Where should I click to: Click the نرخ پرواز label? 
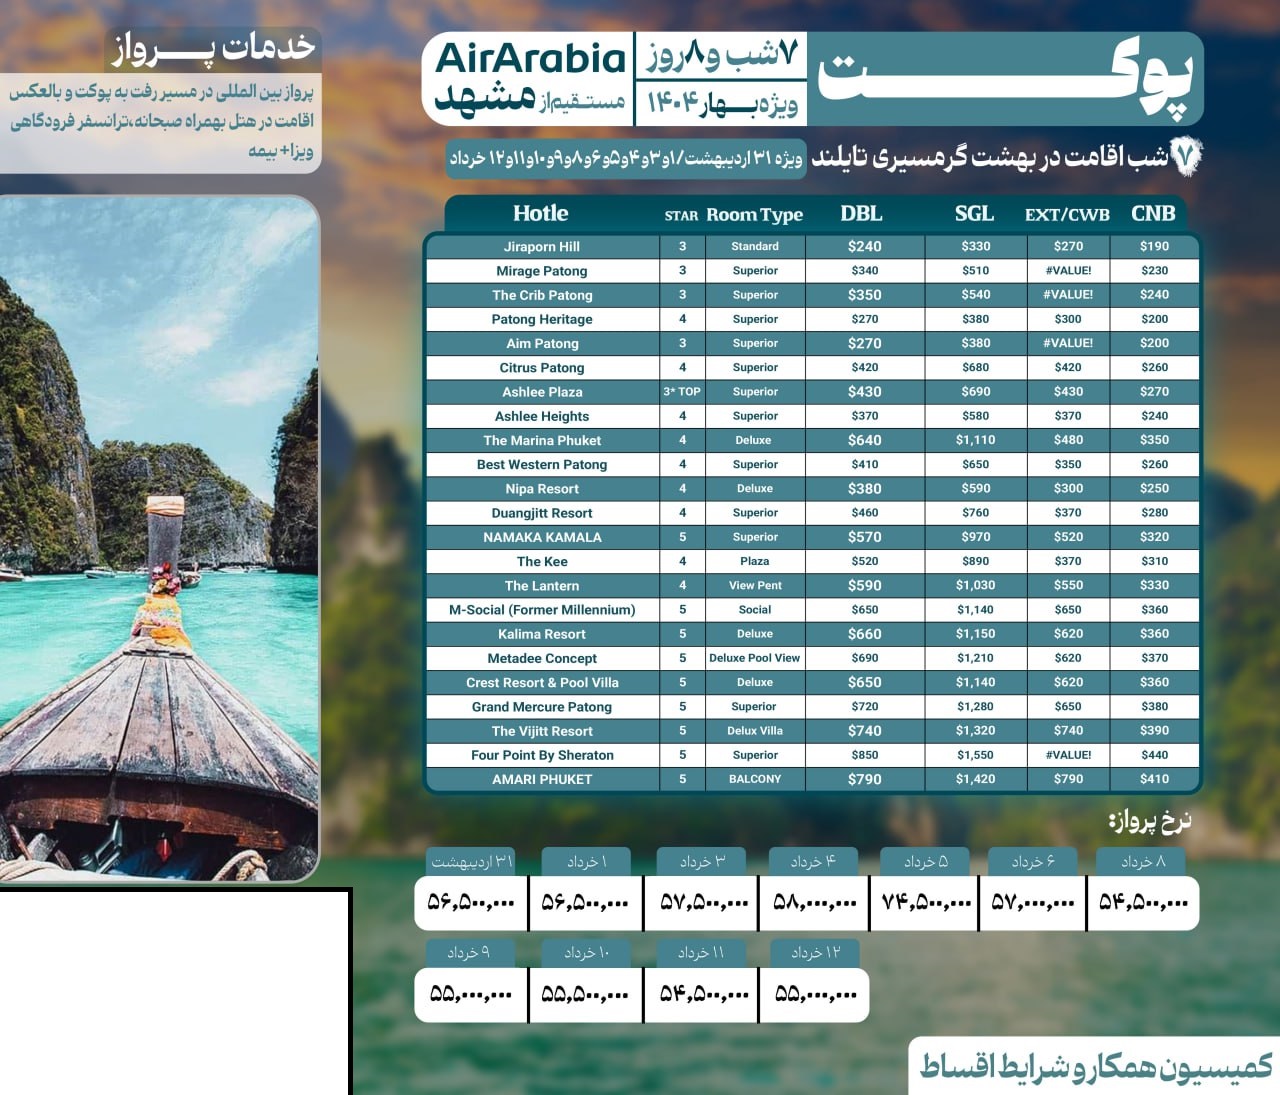[1150, 821]
